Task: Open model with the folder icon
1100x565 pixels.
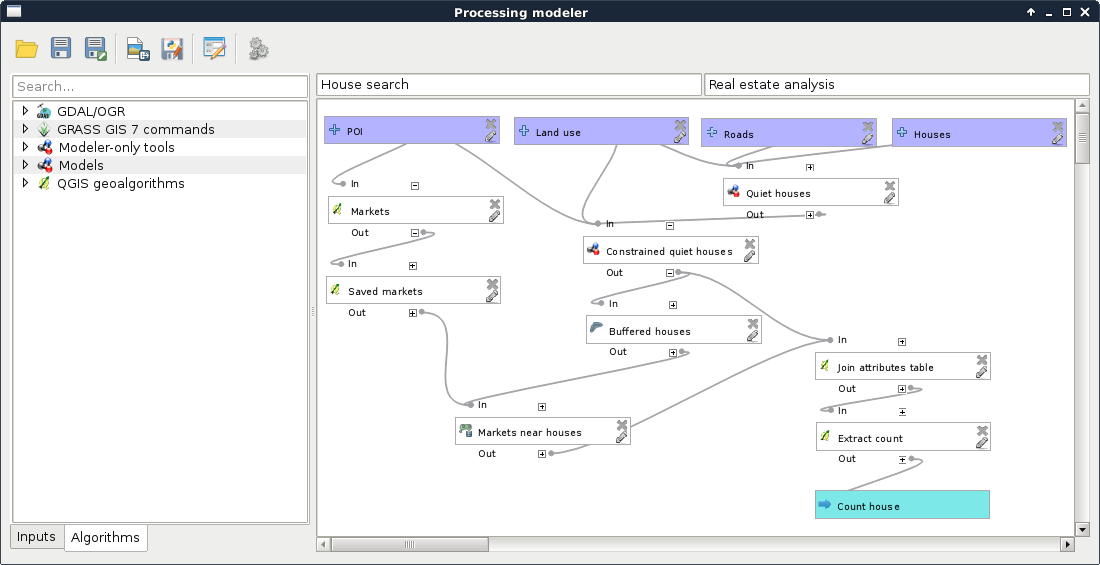Action: [27, 48]
